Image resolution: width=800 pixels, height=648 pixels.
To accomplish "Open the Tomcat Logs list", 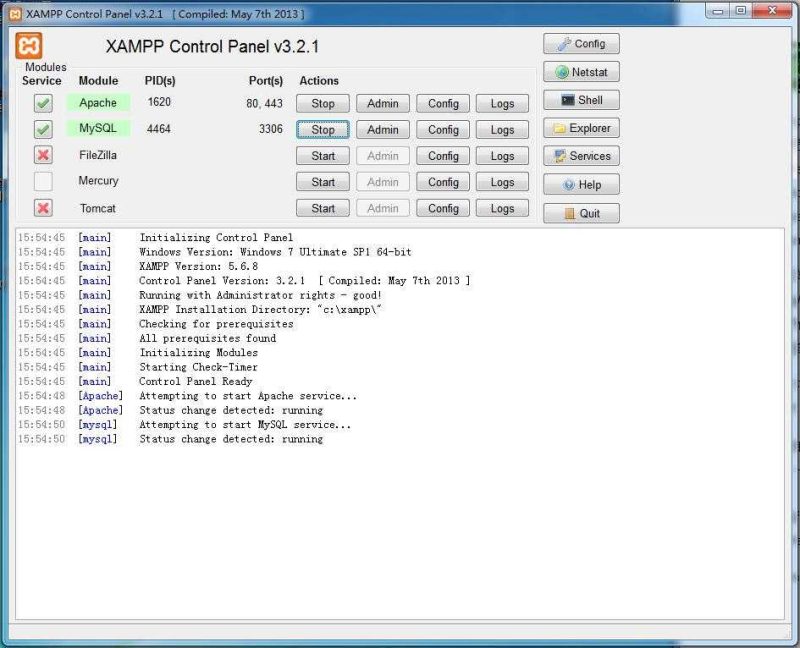I will tap(502, 209).
